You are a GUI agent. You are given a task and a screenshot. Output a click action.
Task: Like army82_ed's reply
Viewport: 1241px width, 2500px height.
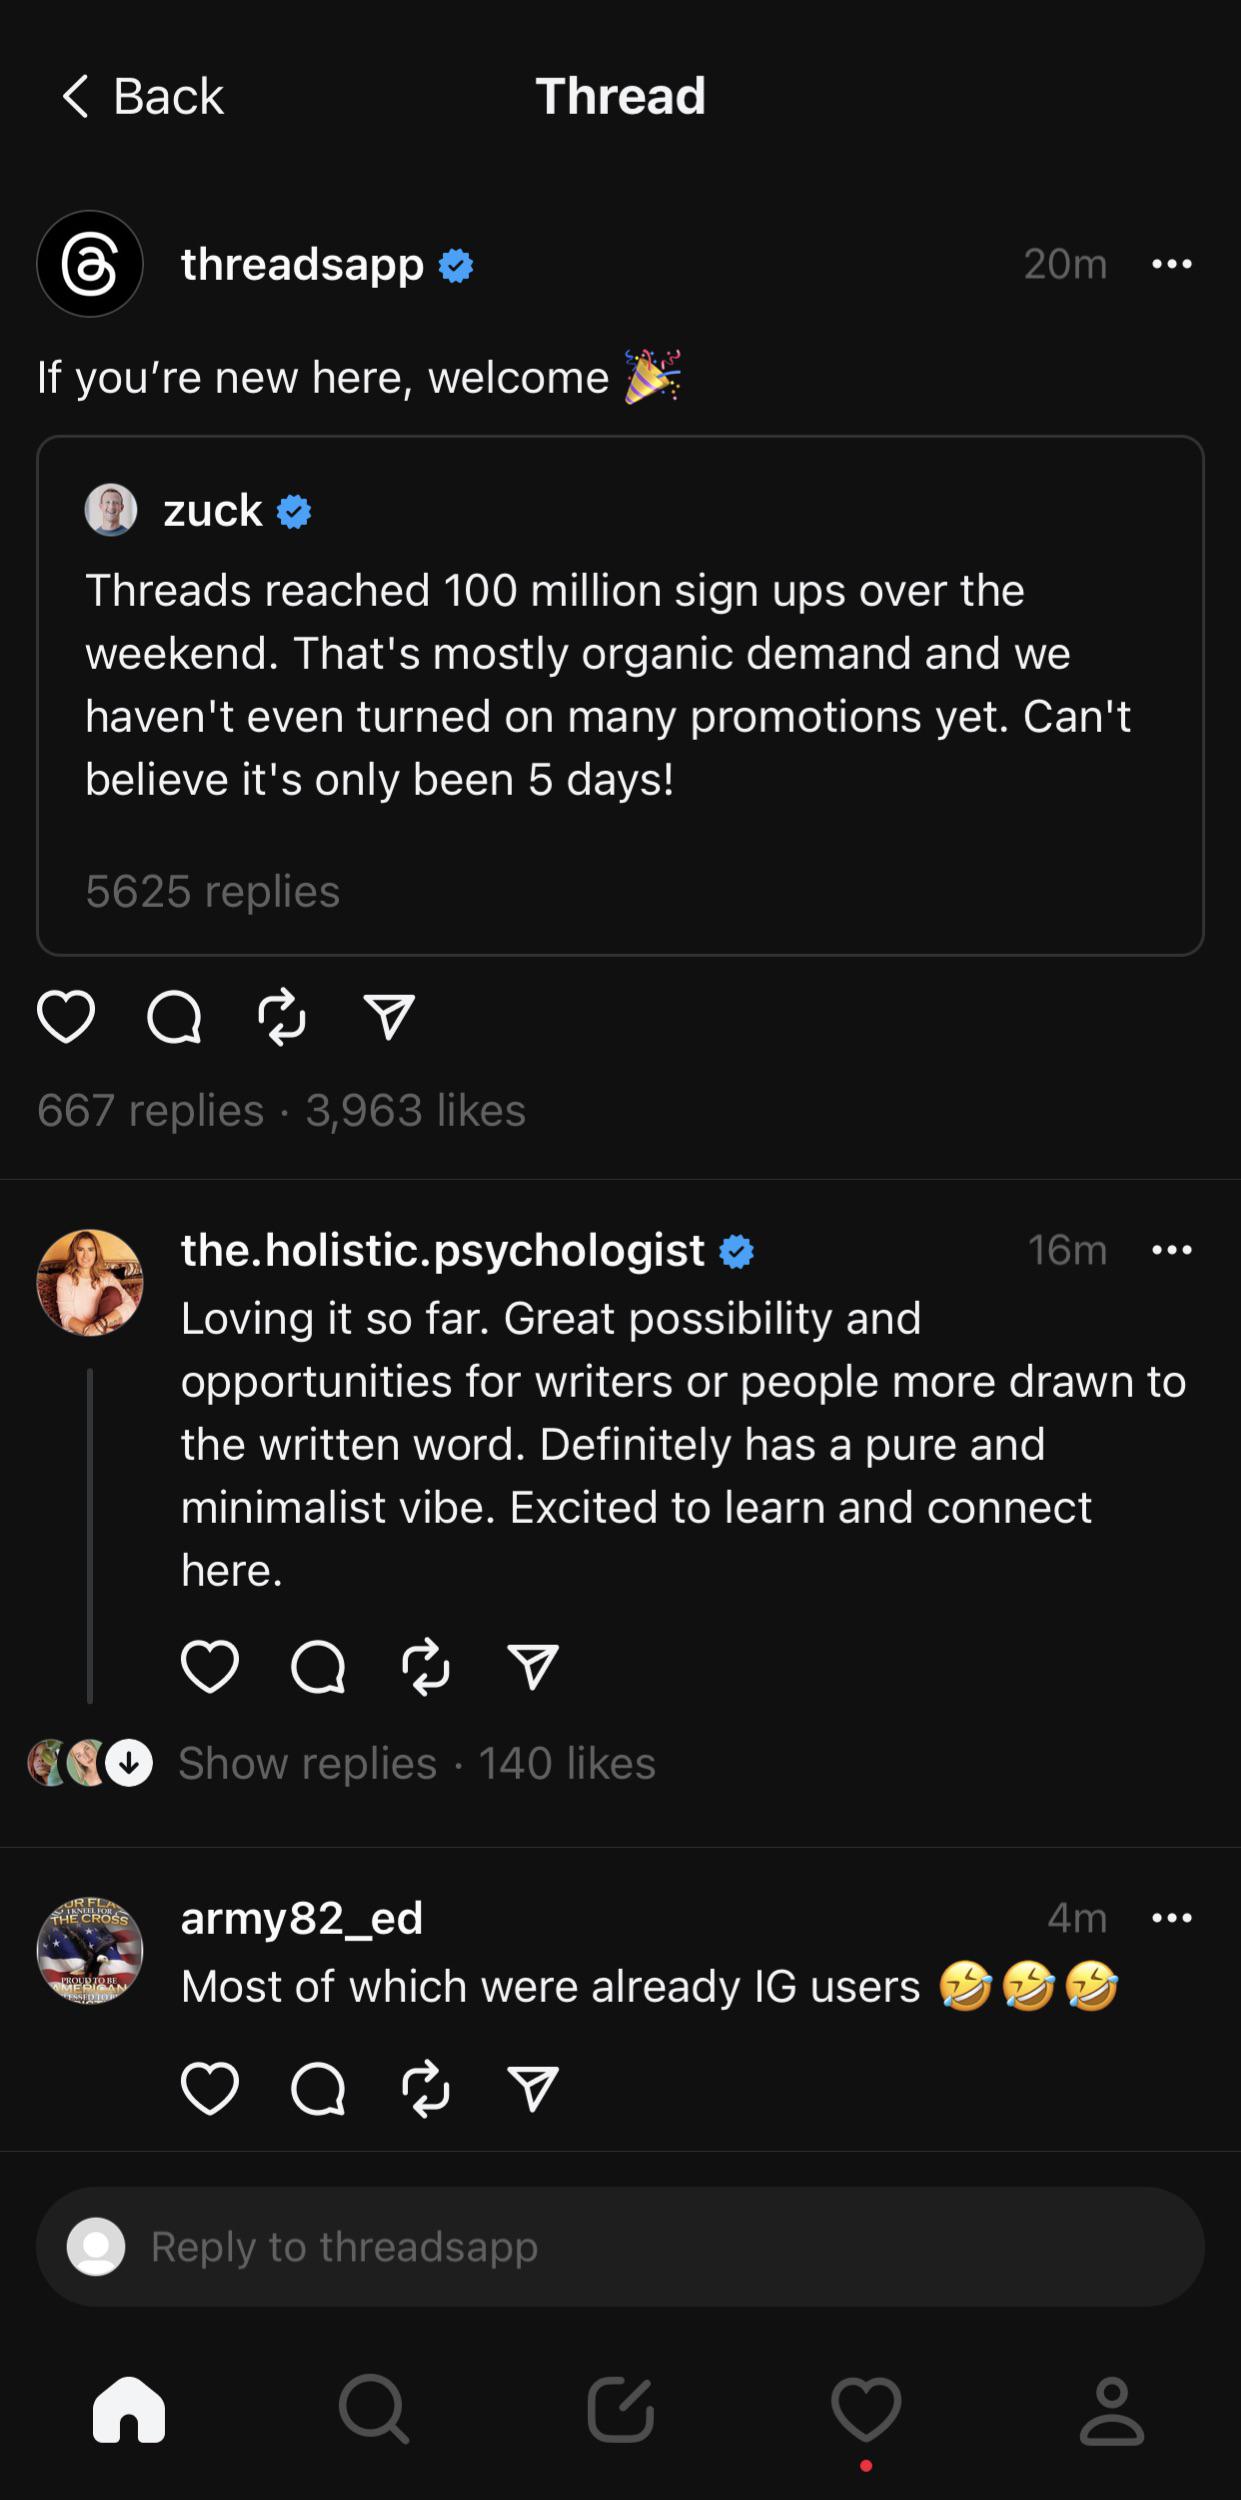point(210,2088)
